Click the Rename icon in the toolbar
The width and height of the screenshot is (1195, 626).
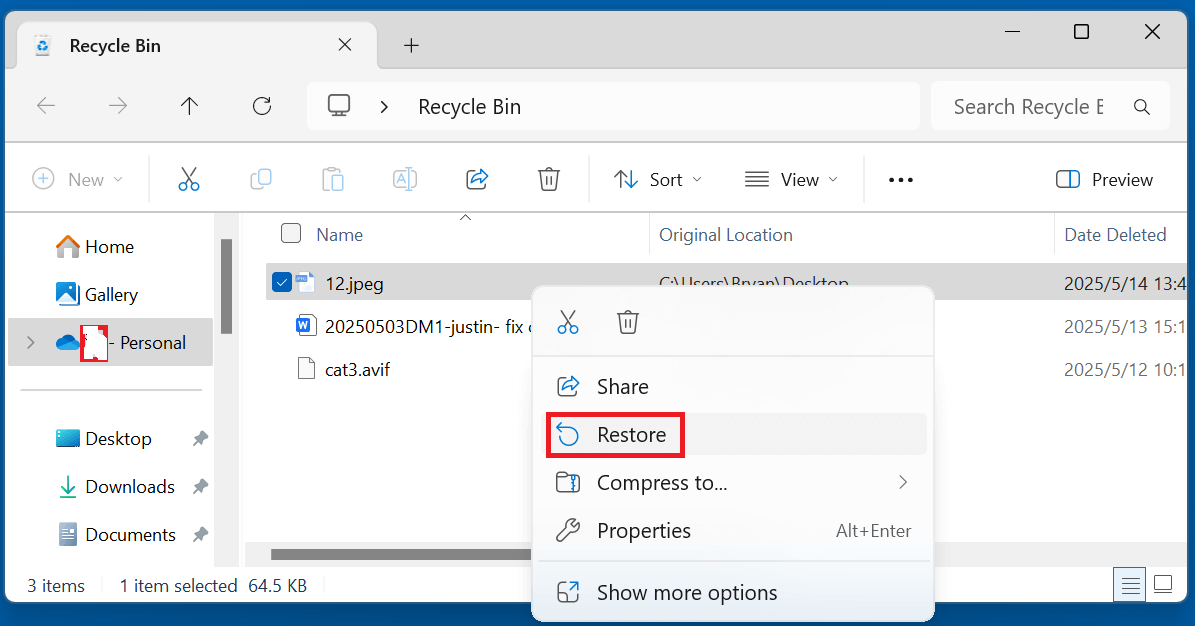(405, 179)
